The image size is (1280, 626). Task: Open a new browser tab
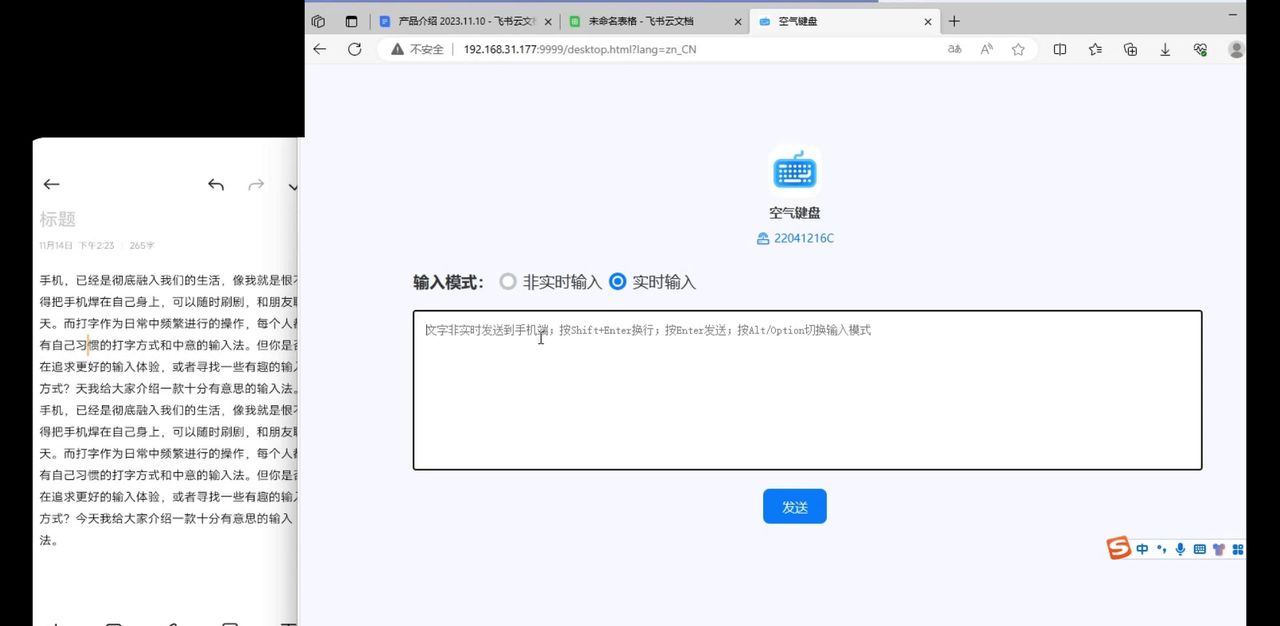coord(954,21)
